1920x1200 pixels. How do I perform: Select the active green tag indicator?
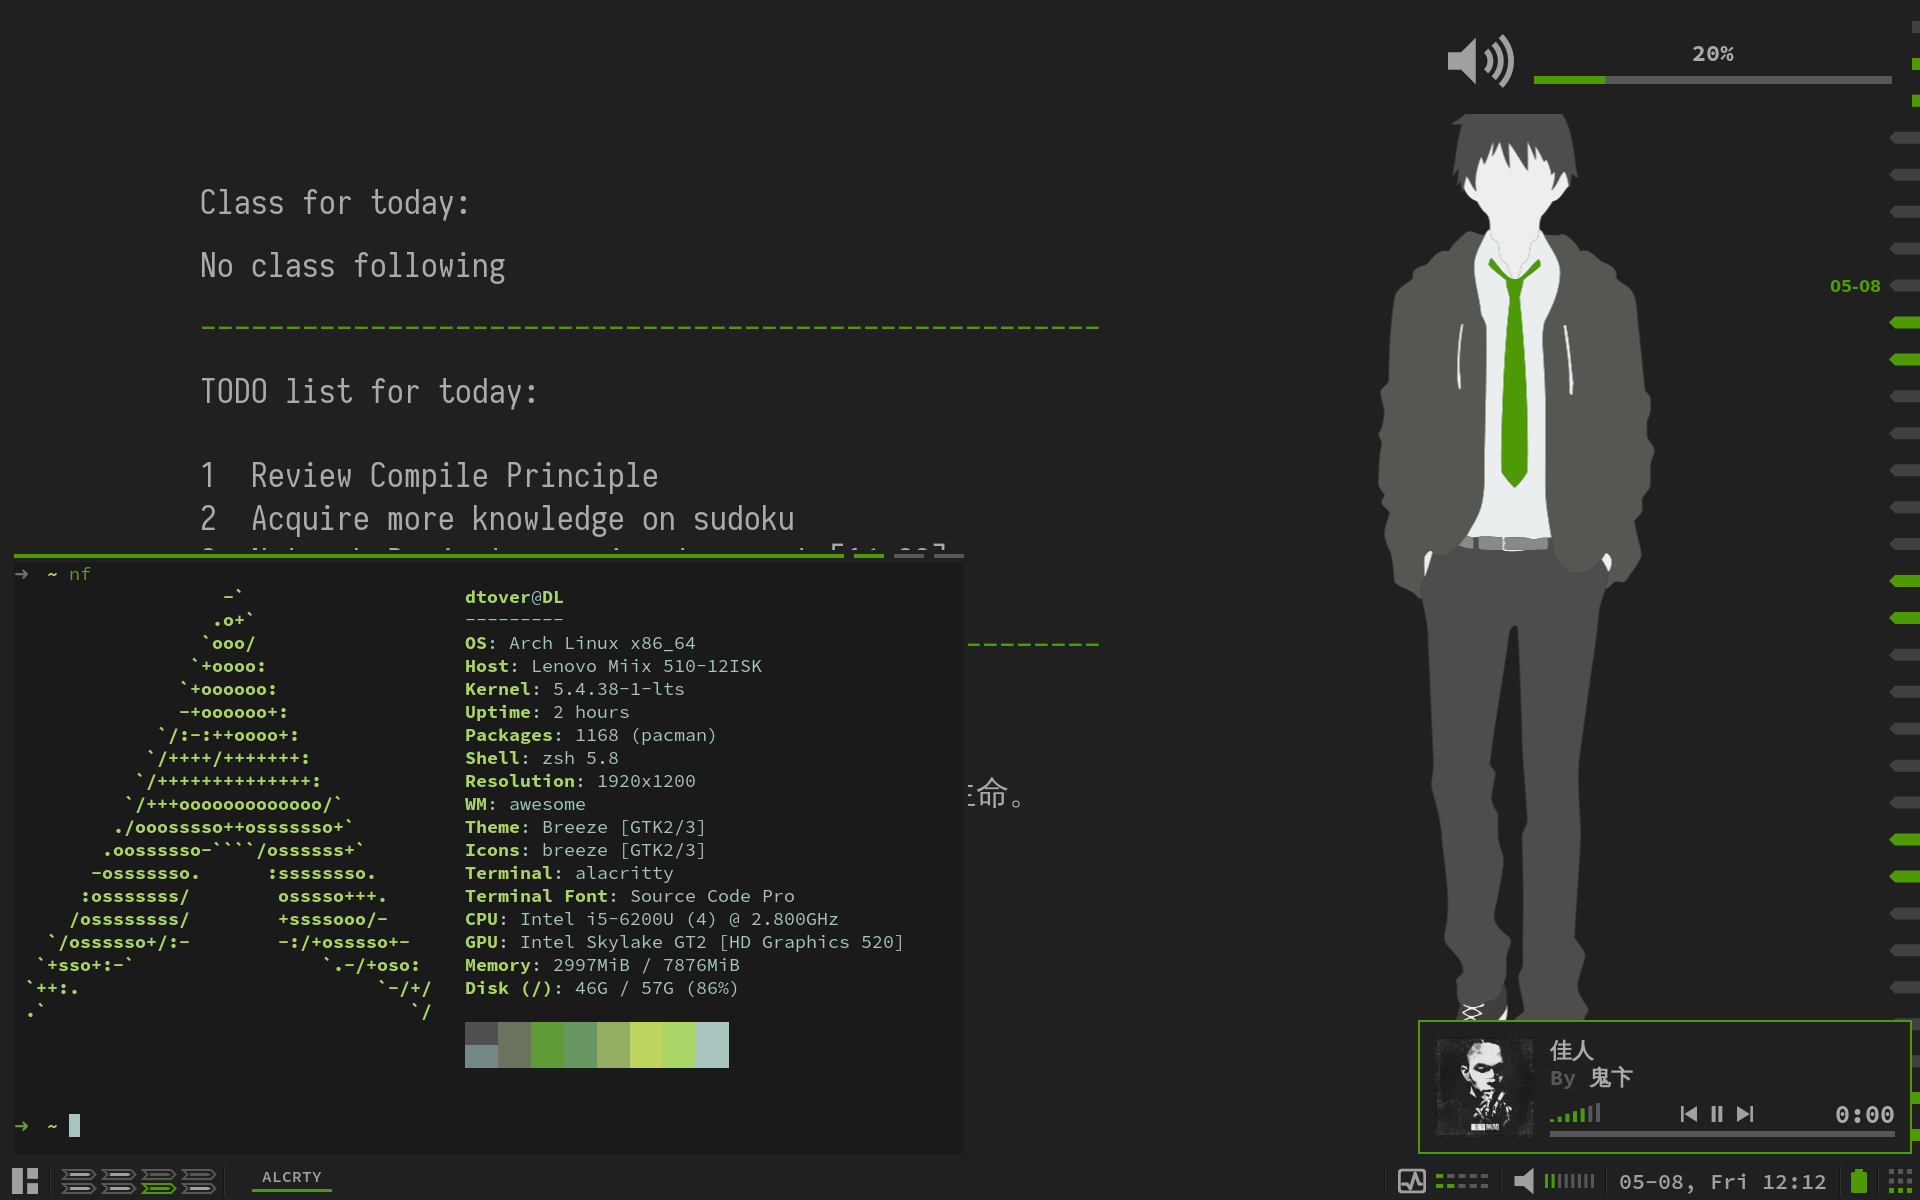pyautogui.click(x=158, y=1188)
